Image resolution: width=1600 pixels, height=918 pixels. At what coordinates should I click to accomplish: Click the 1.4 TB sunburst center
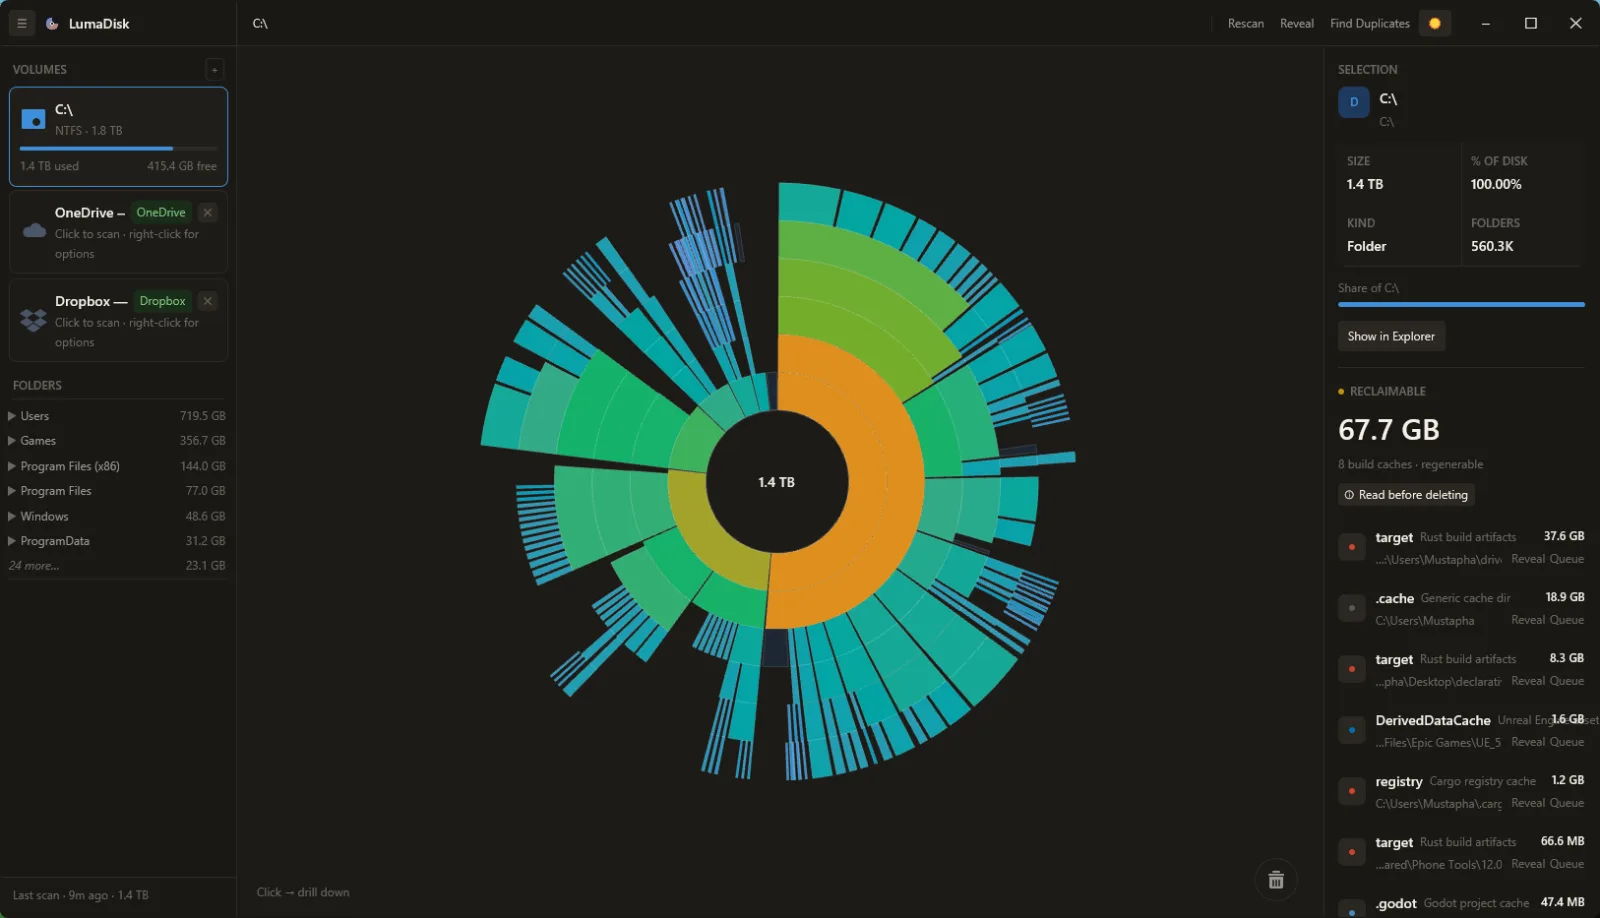coord(777,482)
